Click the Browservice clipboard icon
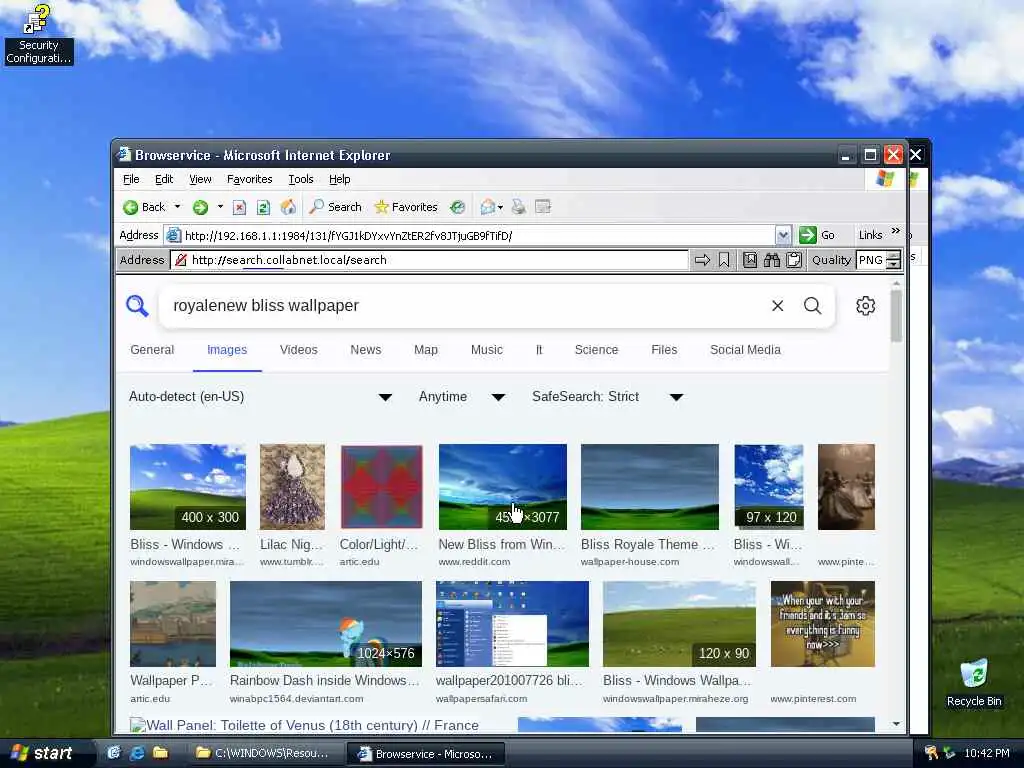Image resolution: width=1024 pixels, height=768 pixels. coord(794,260)
